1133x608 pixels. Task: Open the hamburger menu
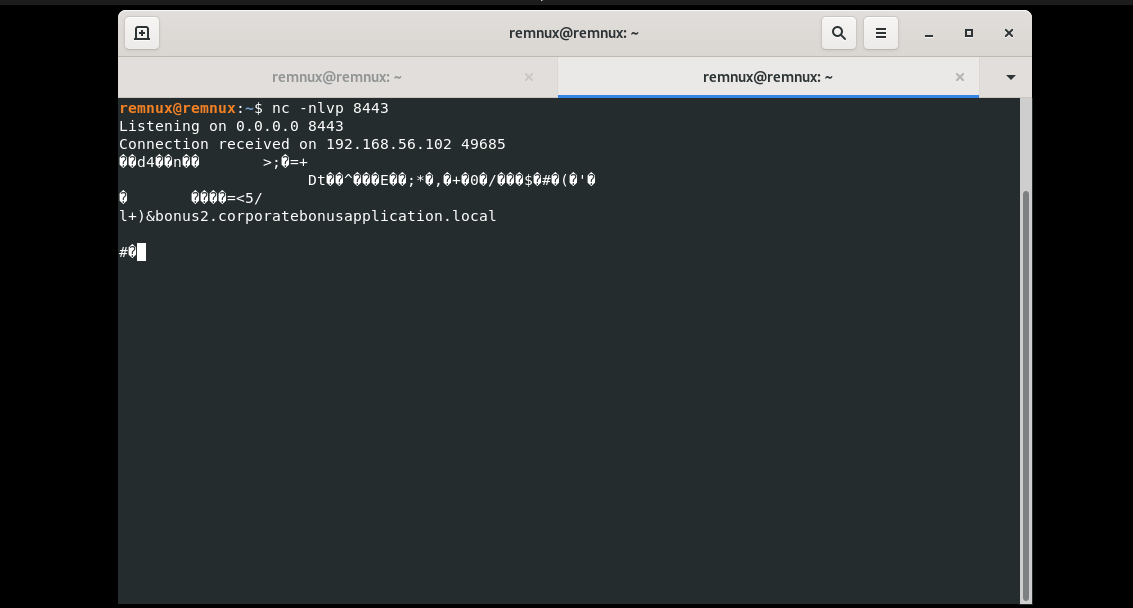(x=880, y=33)
